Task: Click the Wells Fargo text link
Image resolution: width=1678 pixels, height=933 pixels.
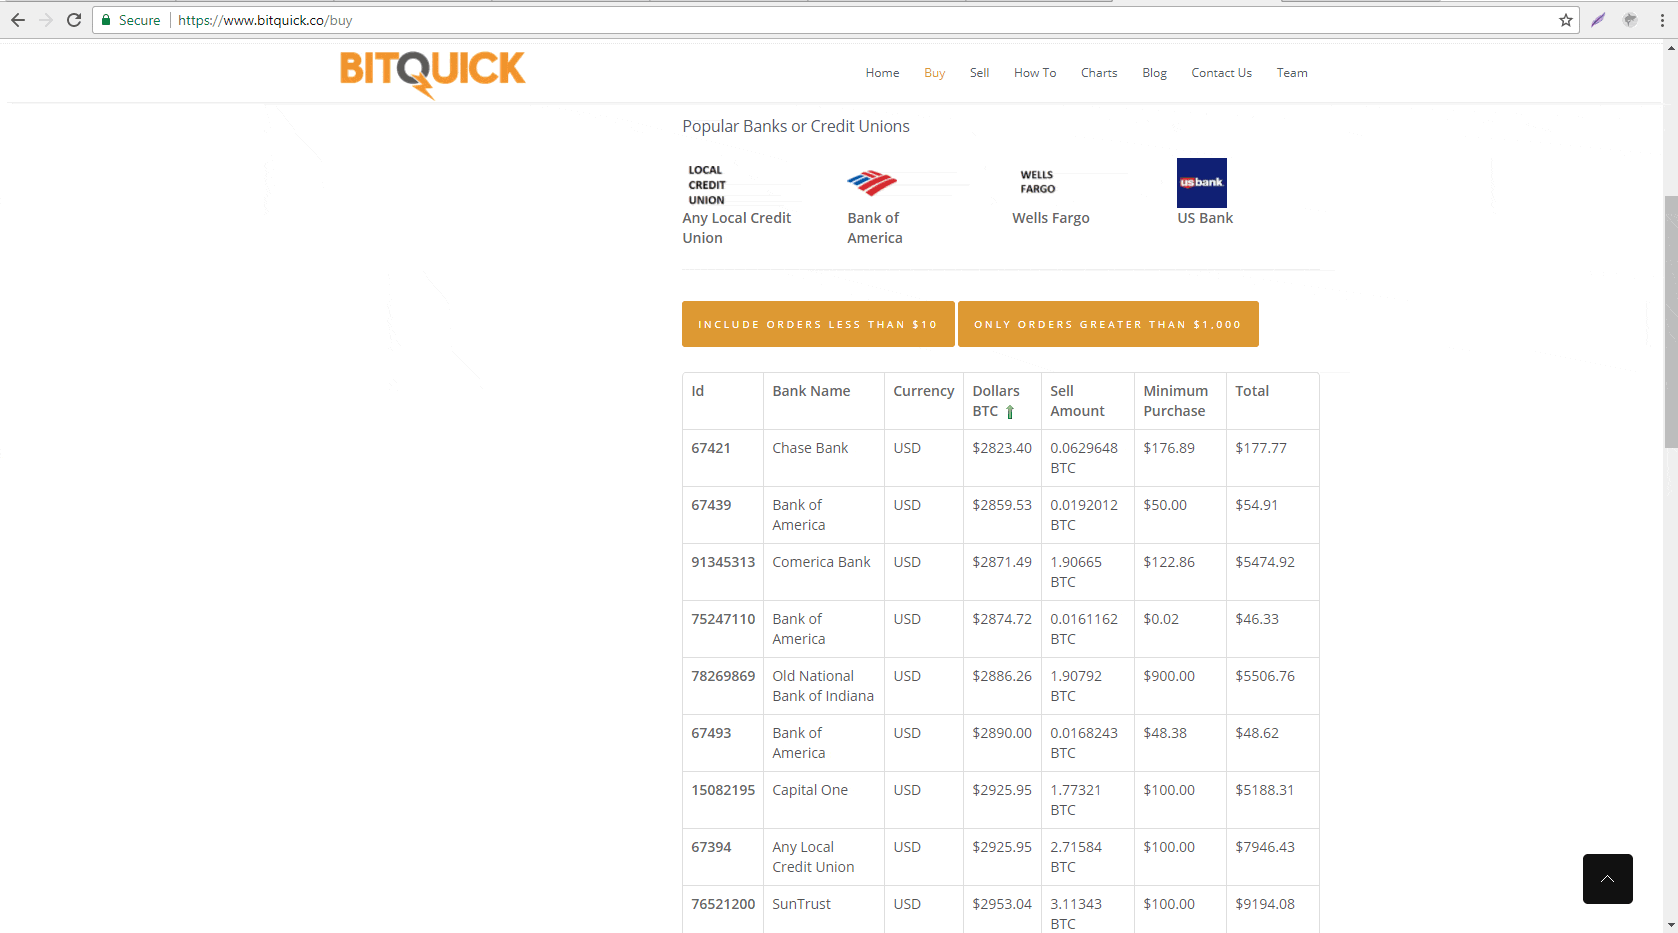Action: 1050,218
